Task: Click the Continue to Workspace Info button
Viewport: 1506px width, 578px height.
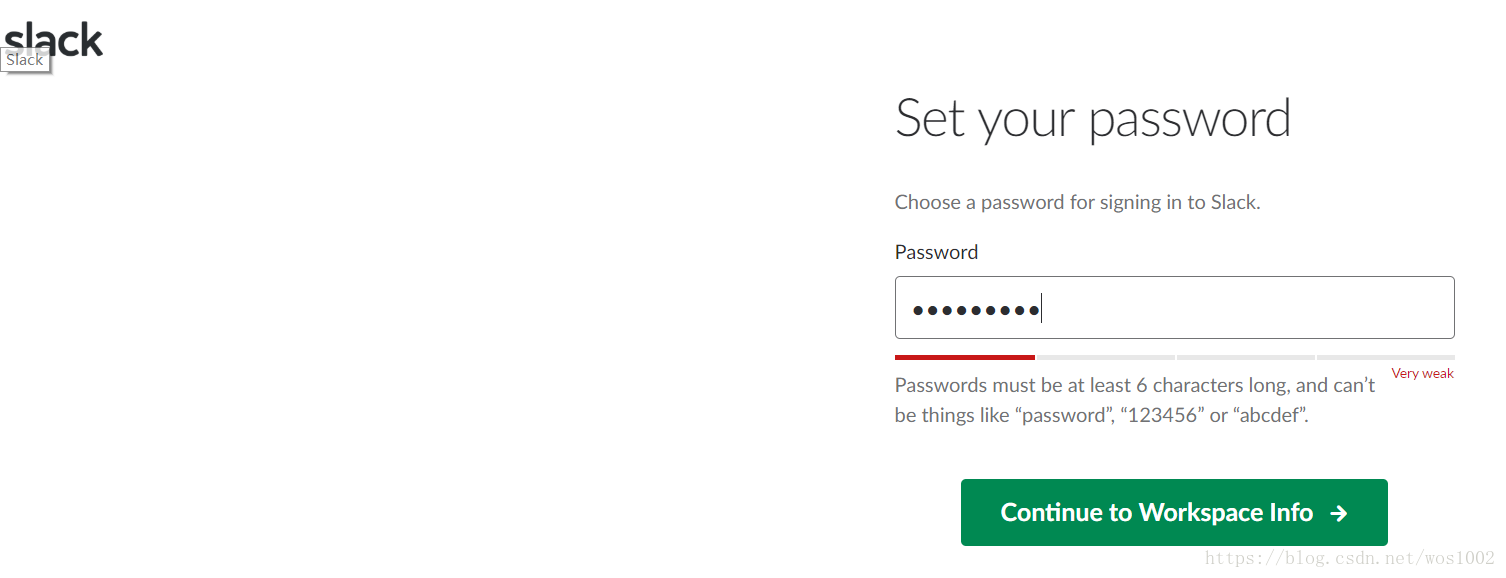Action: coord(1174,513)
